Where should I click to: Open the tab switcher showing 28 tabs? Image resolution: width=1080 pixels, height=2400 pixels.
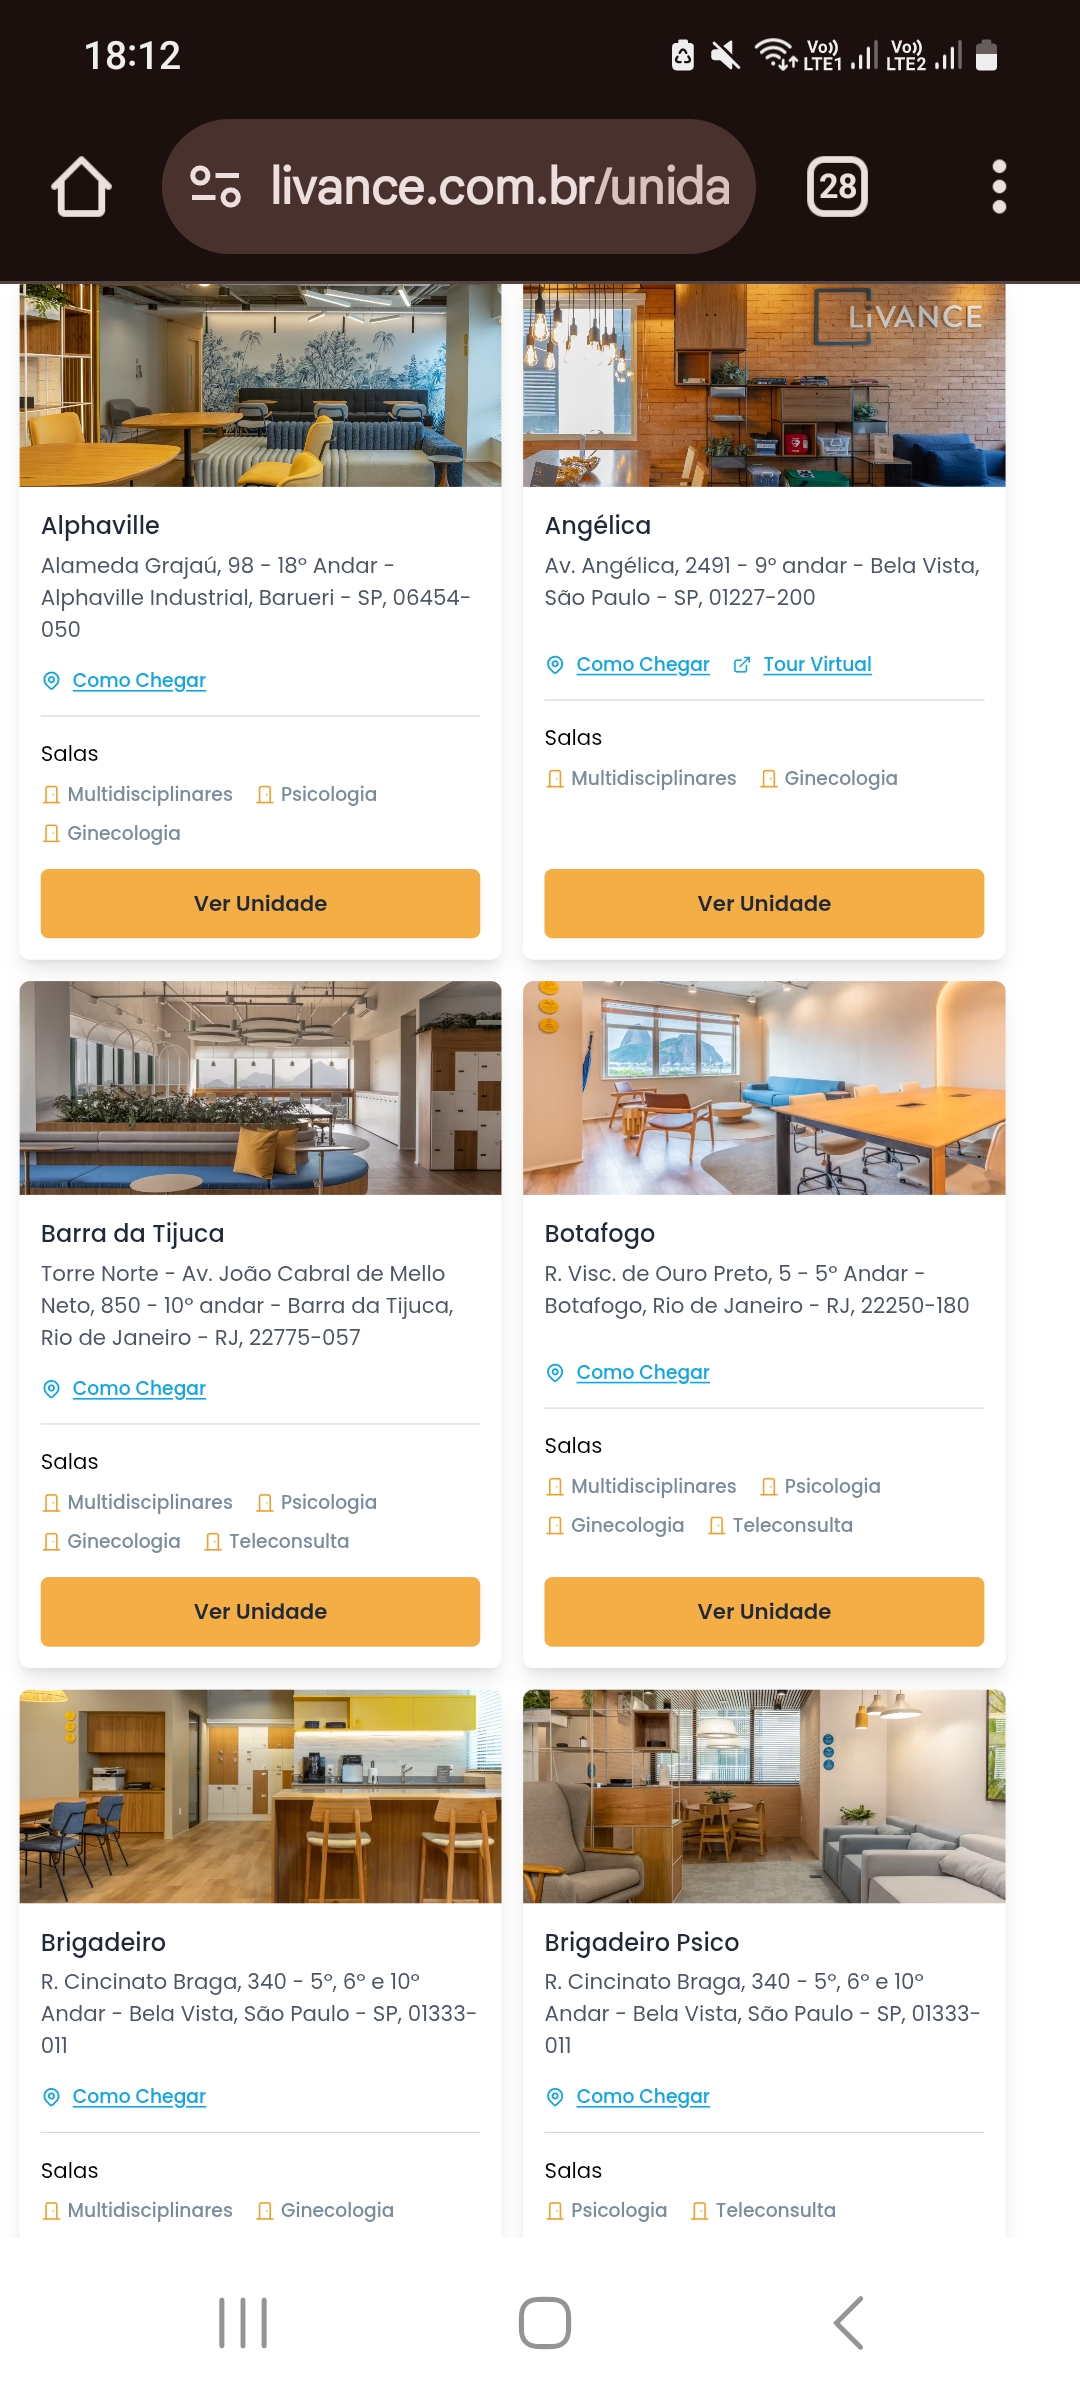coord(837,187)
